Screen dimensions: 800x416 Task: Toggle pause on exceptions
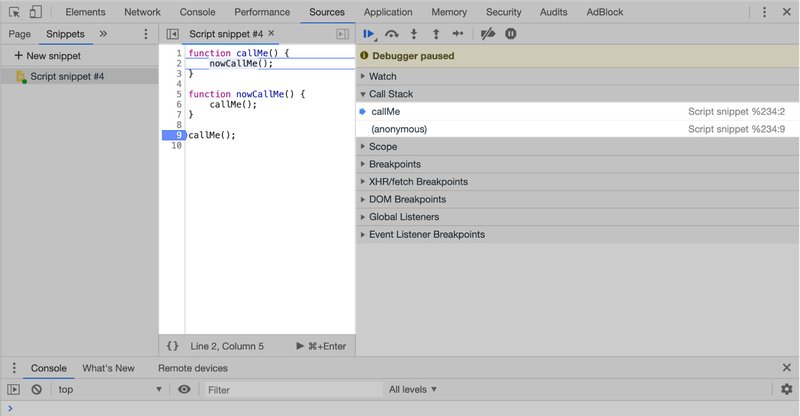[511, 34]
